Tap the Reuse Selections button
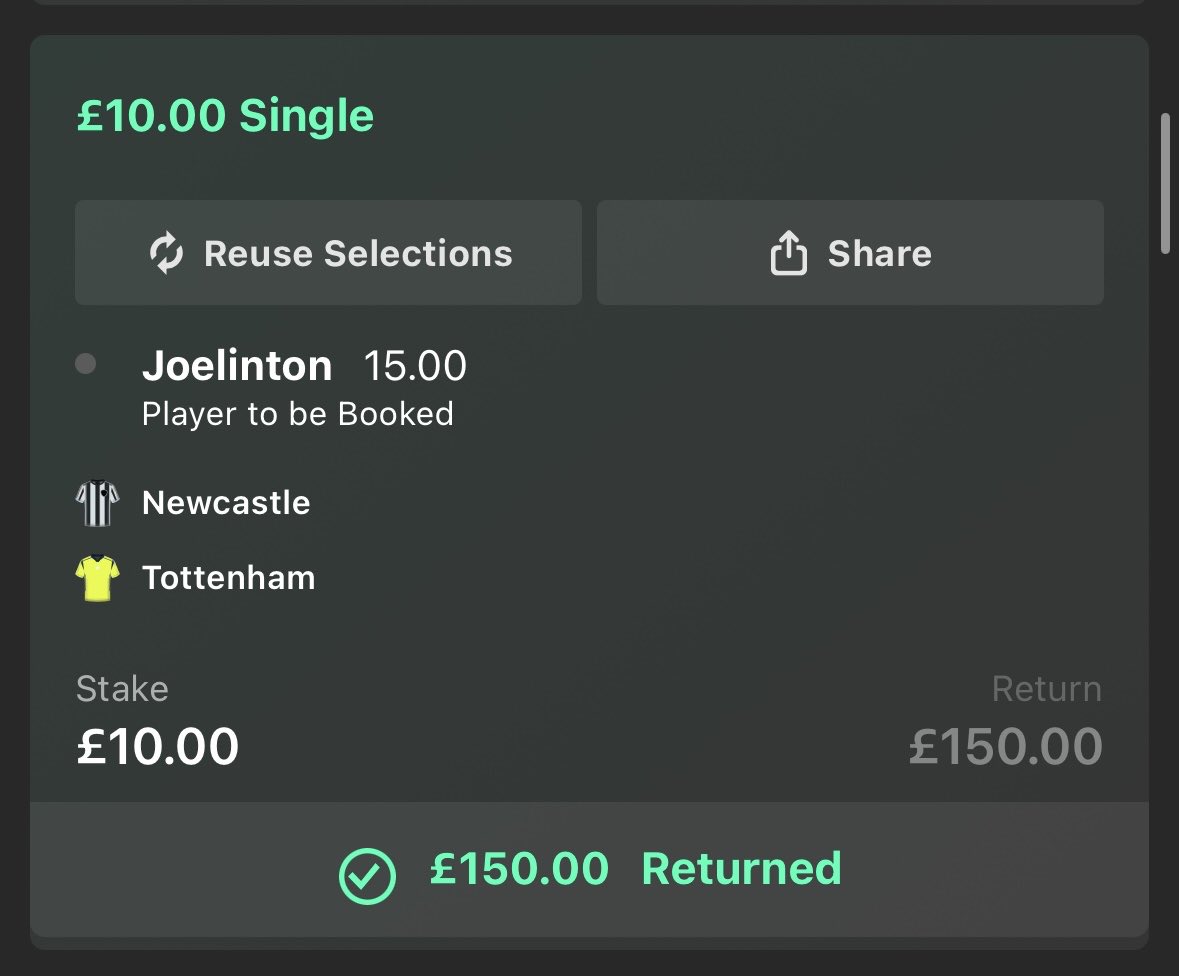This screenshot has height=976, width=1179. point(329,253)
